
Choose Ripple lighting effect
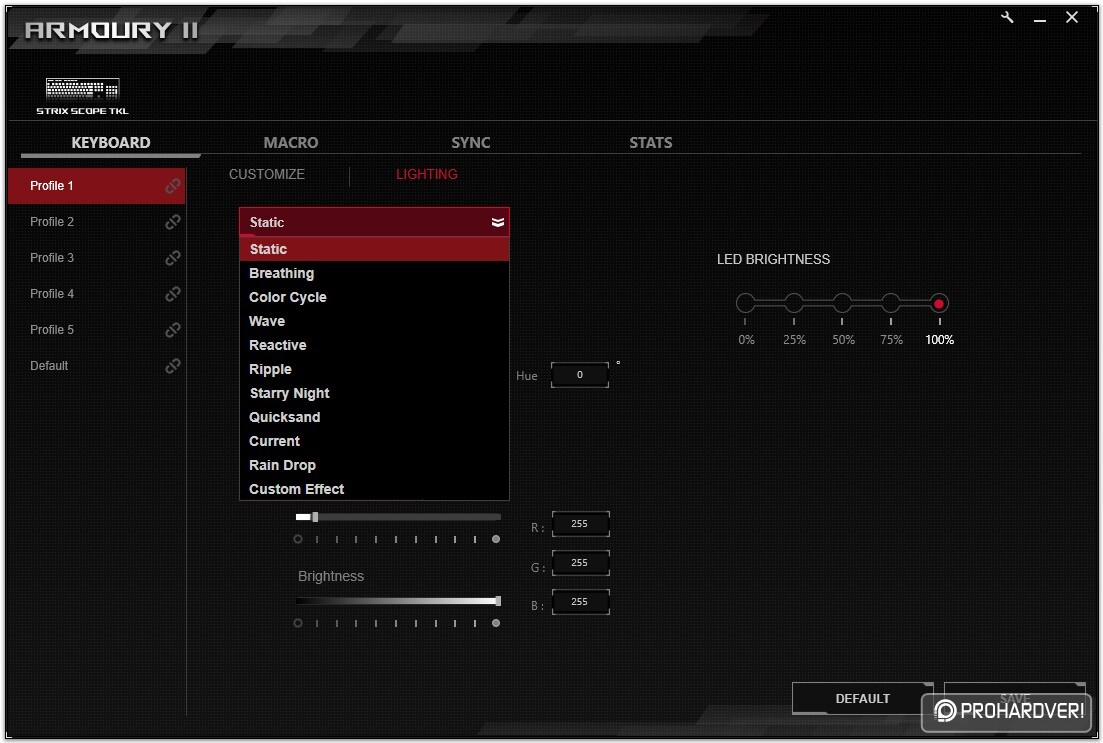(374, 369)
